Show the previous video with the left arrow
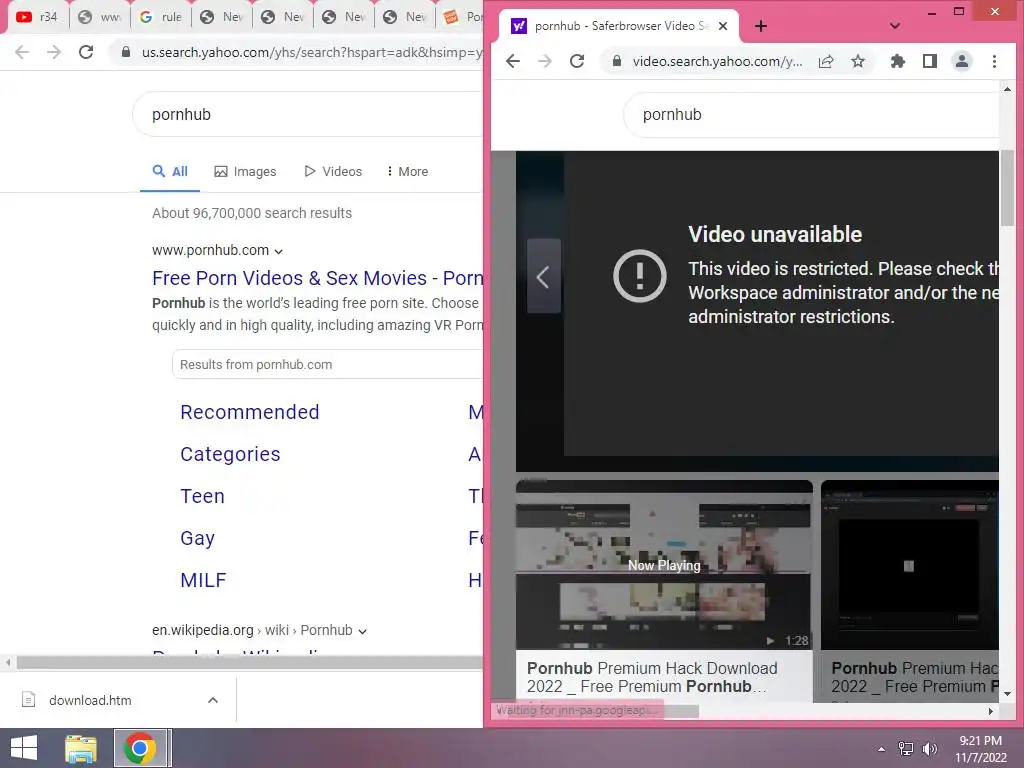Screen dimensions: 1024x768 pos(543,276)
